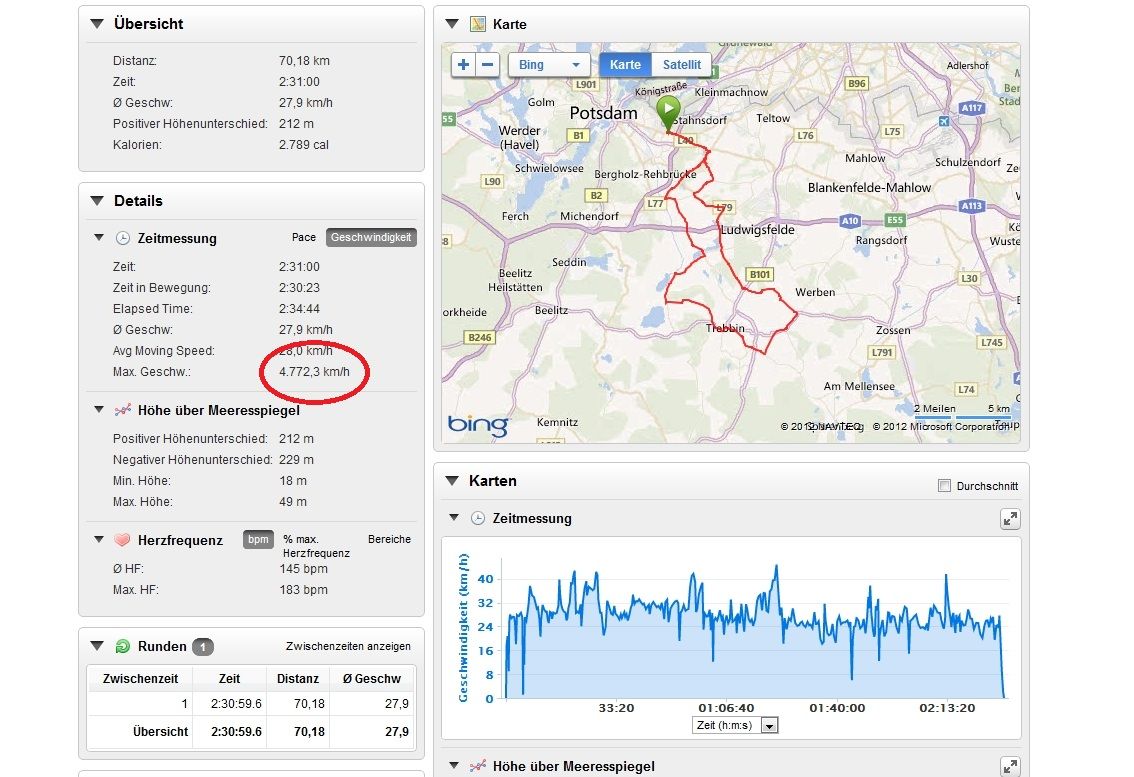Viewport: 1134px width, 777px height.
Task: Enable the Durchschnitt checkbox
Action: tap(945, 486)
